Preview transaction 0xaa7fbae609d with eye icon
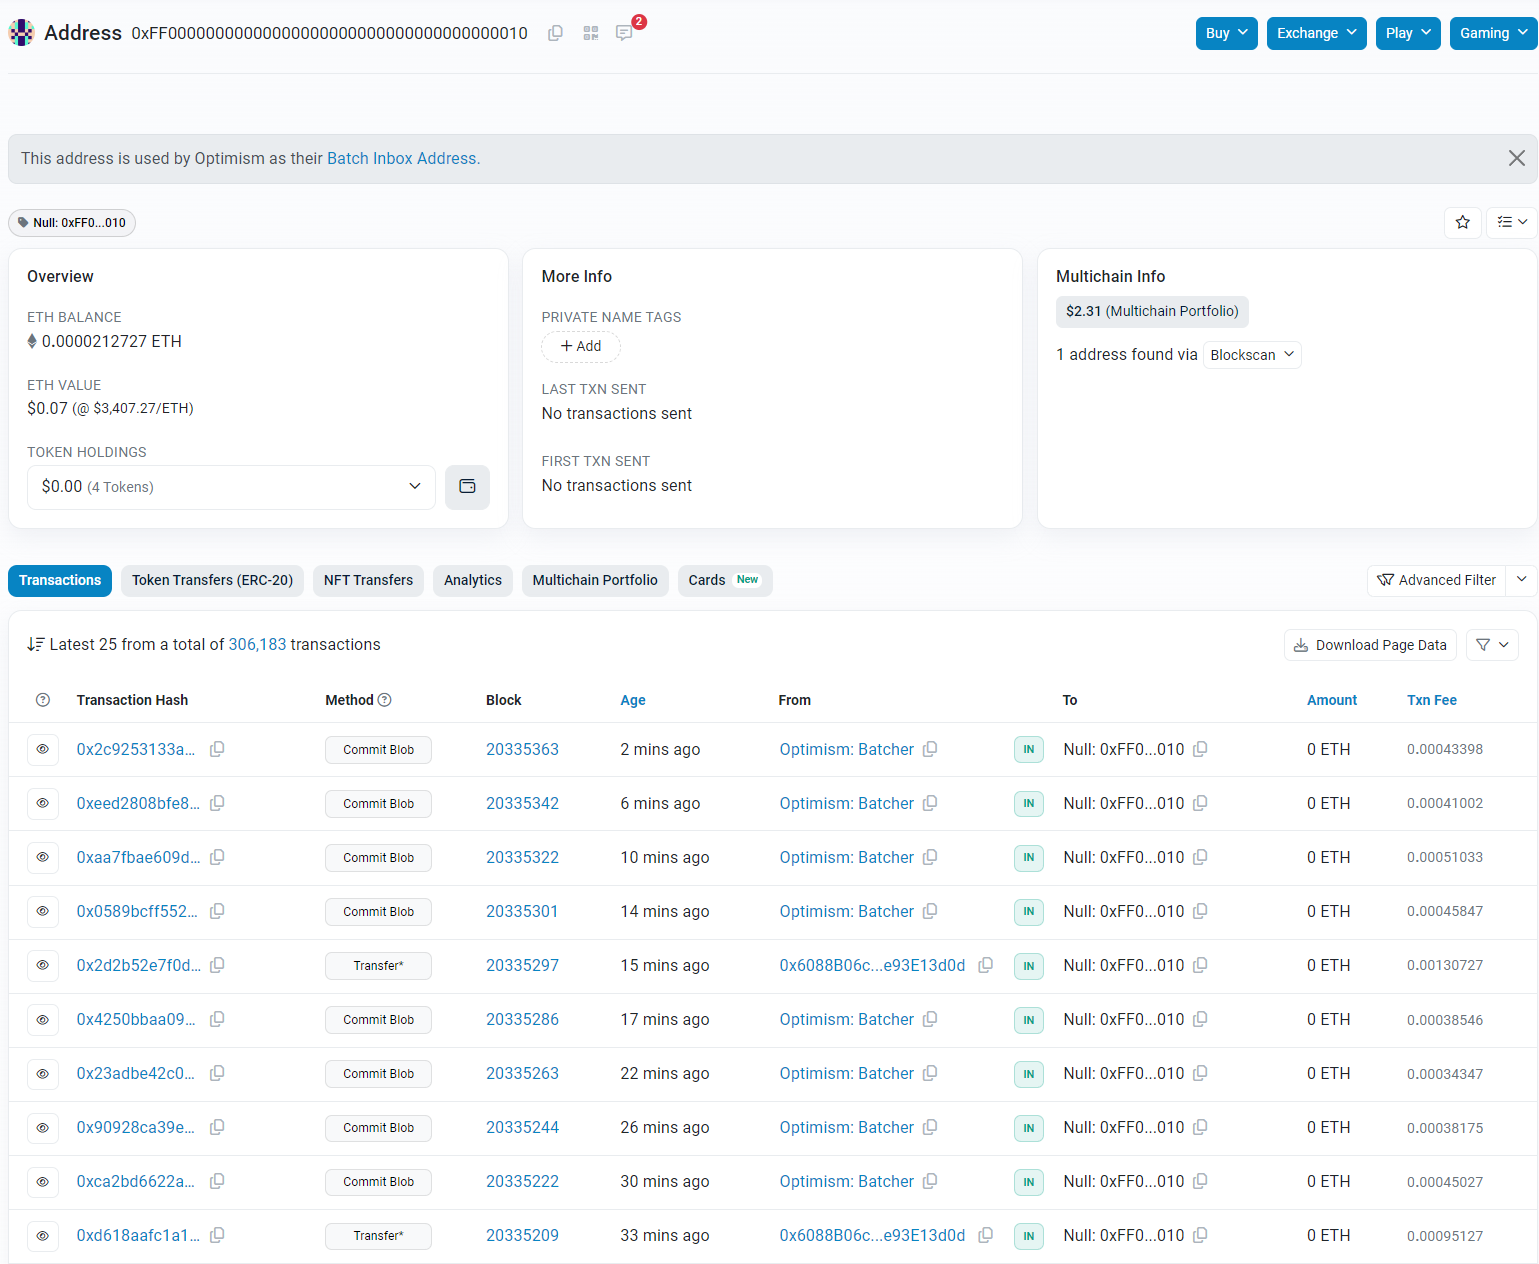 [43, 857]
